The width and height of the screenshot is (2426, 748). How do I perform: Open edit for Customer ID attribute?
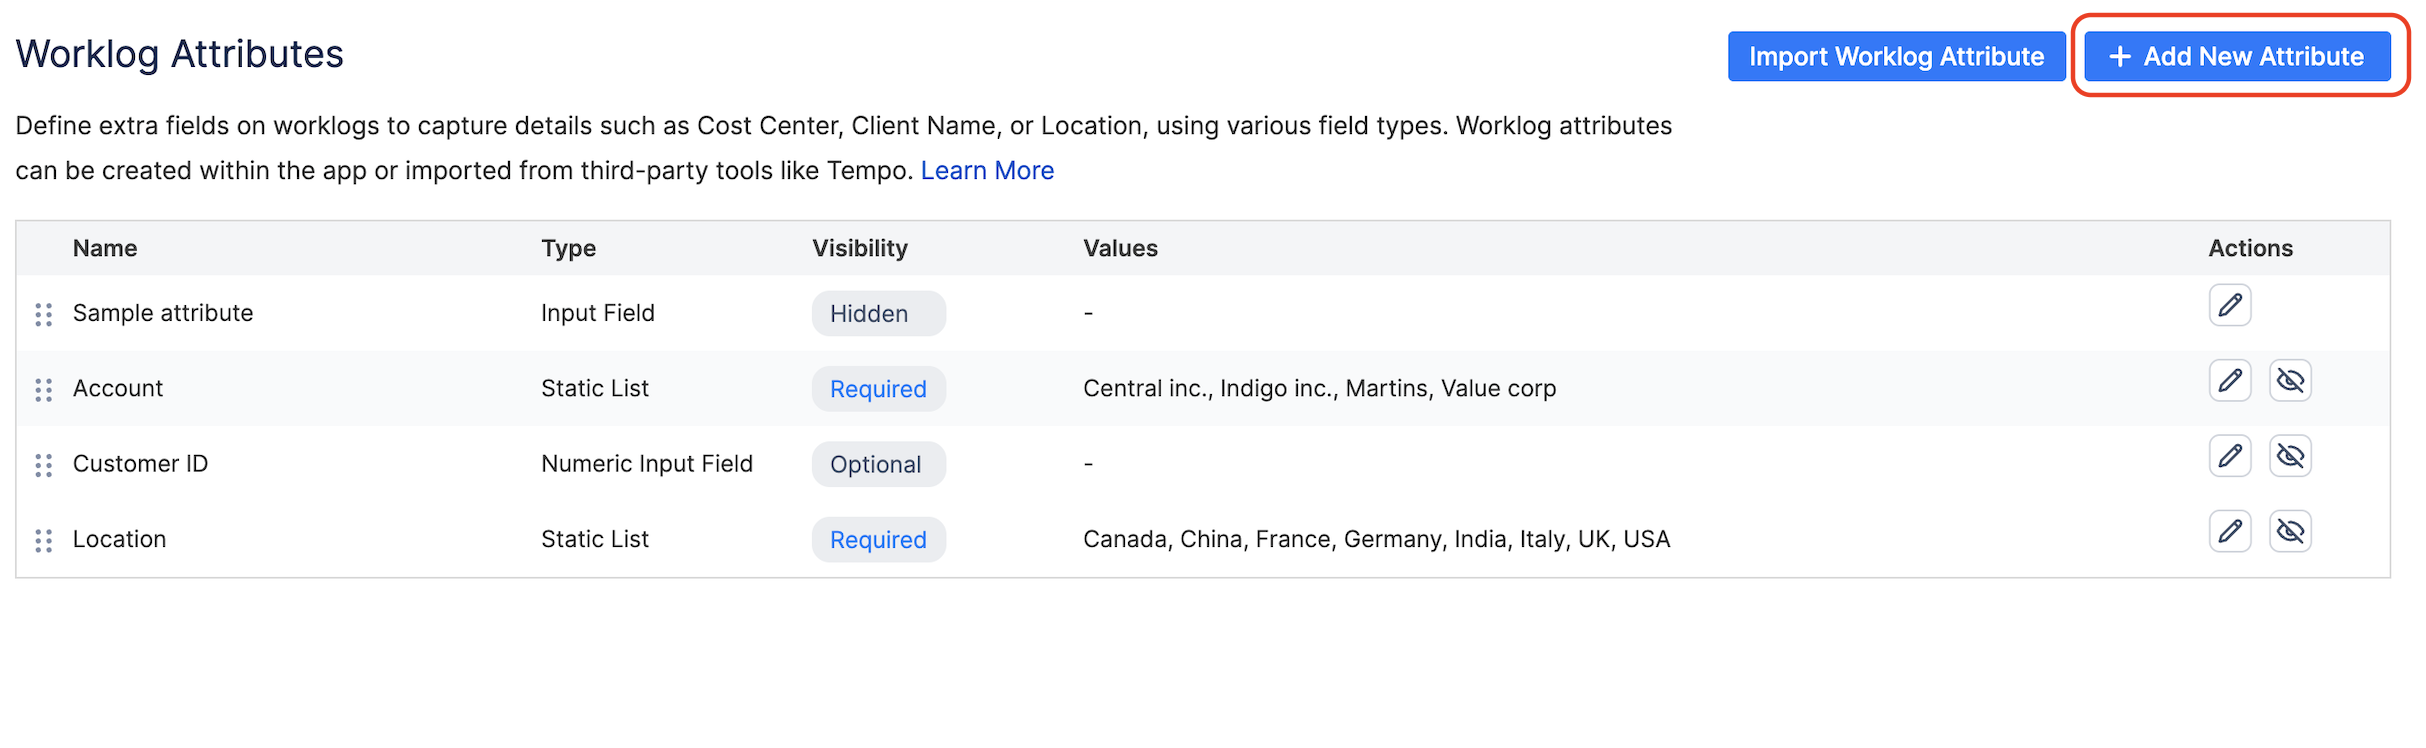tap(2229, 456)
